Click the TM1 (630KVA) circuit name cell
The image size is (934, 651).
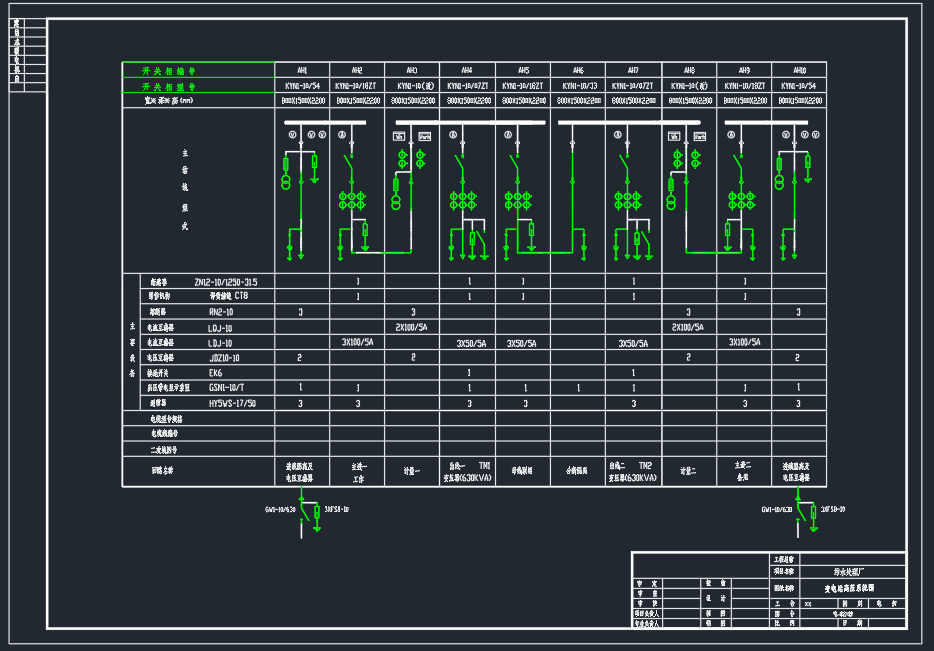pyautogui.click(x=467, y=472)
